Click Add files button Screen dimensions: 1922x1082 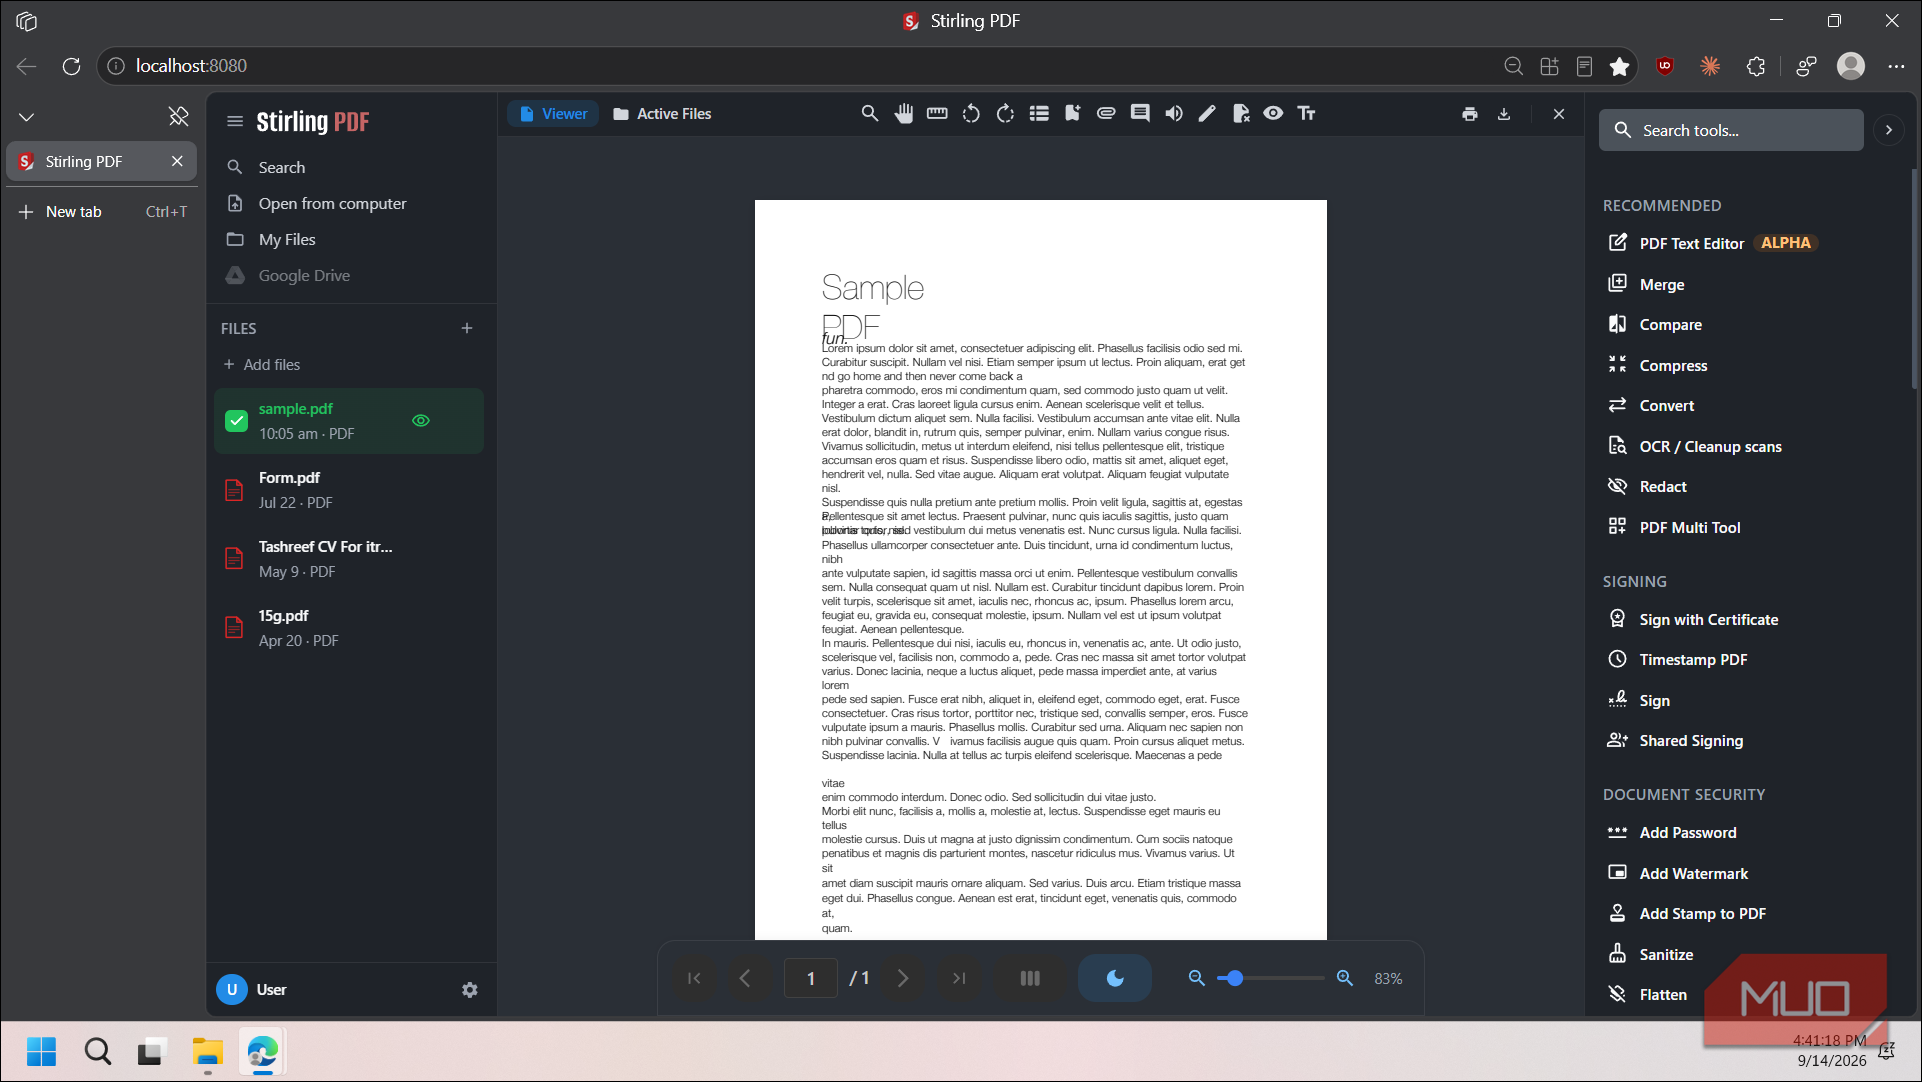pos(262,365)
